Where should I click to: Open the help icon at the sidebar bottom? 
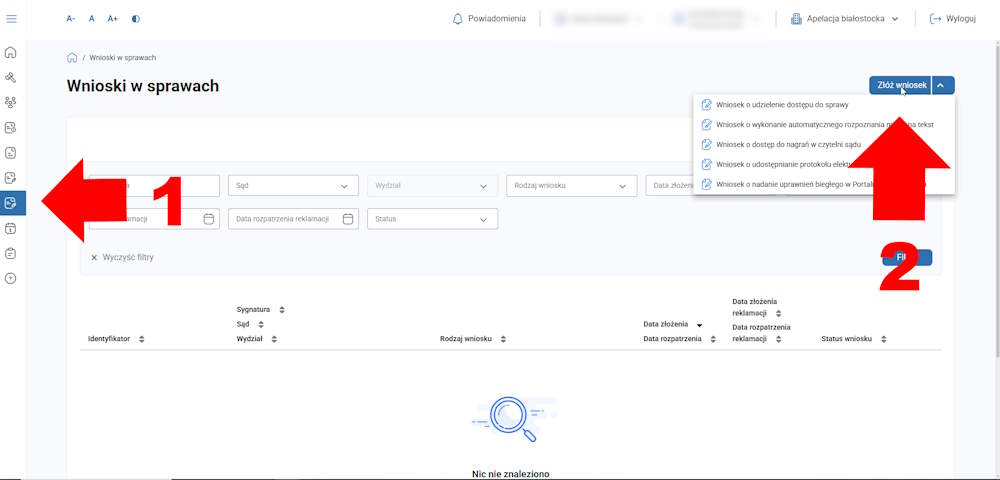click(11, 278)
